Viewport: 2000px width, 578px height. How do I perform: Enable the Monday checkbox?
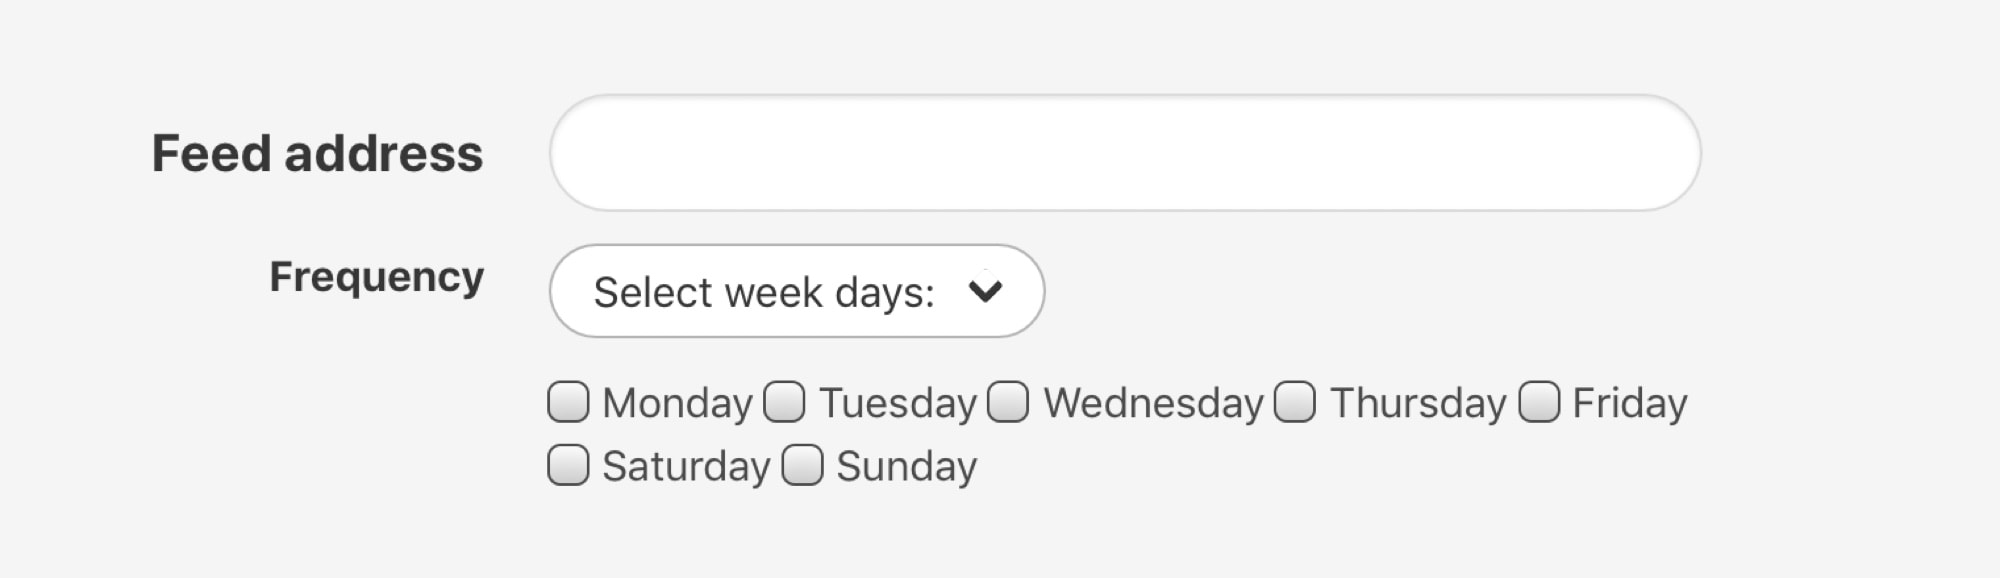[x=569, y=402]
